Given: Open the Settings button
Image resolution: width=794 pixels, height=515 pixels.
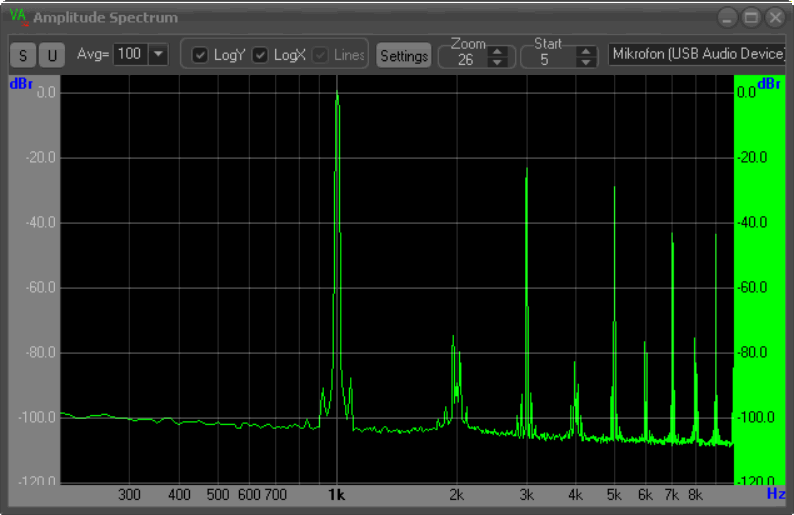Looking at the screenshot, I should point(404,56).
